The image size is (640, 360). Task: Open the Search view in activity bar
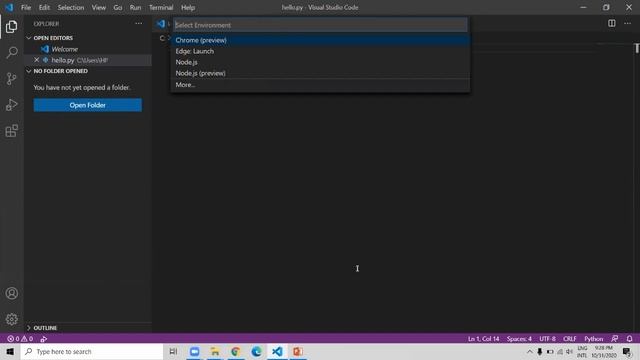coord(11,53)
